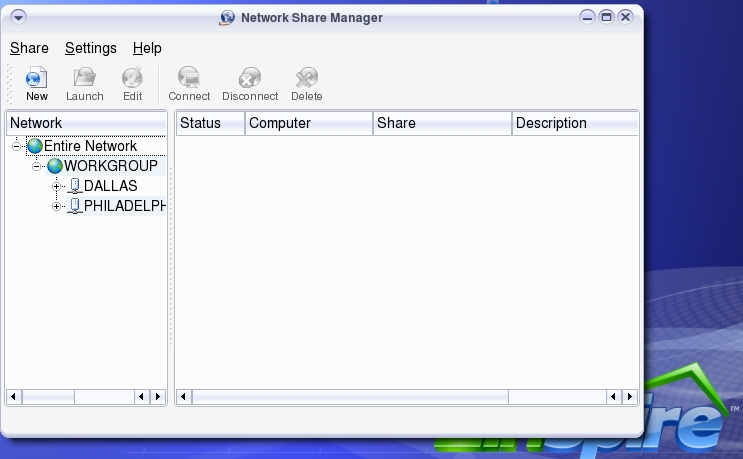Expand the DALLAS tree node
Image resolution: width=743 pixels, height=459 pixels.
tap(57, 186)
